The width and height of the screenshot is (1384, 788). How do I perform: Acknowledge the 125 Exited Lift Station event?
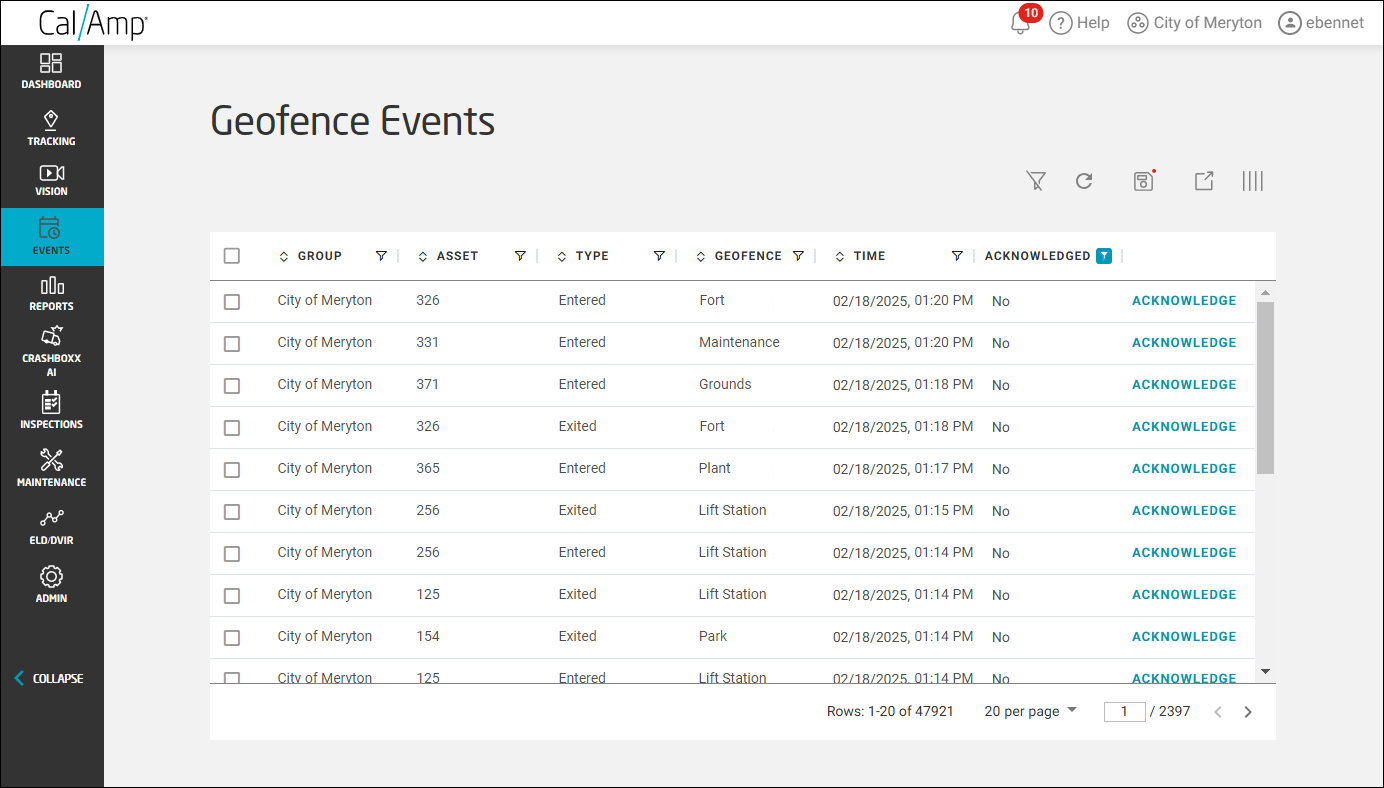pos(1184,595)
